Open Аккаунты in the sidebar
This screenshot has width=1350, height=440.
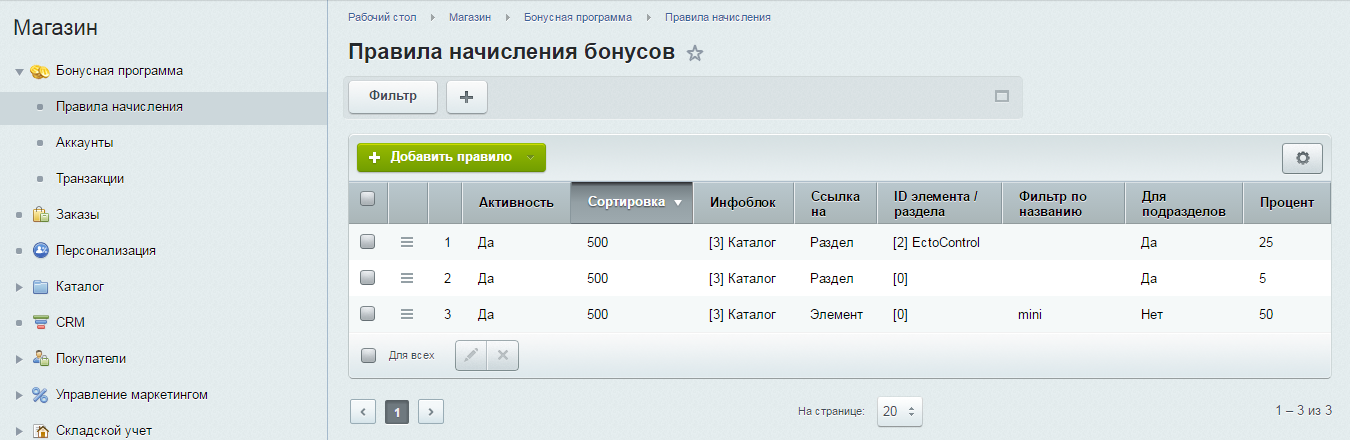click(84, 142)
